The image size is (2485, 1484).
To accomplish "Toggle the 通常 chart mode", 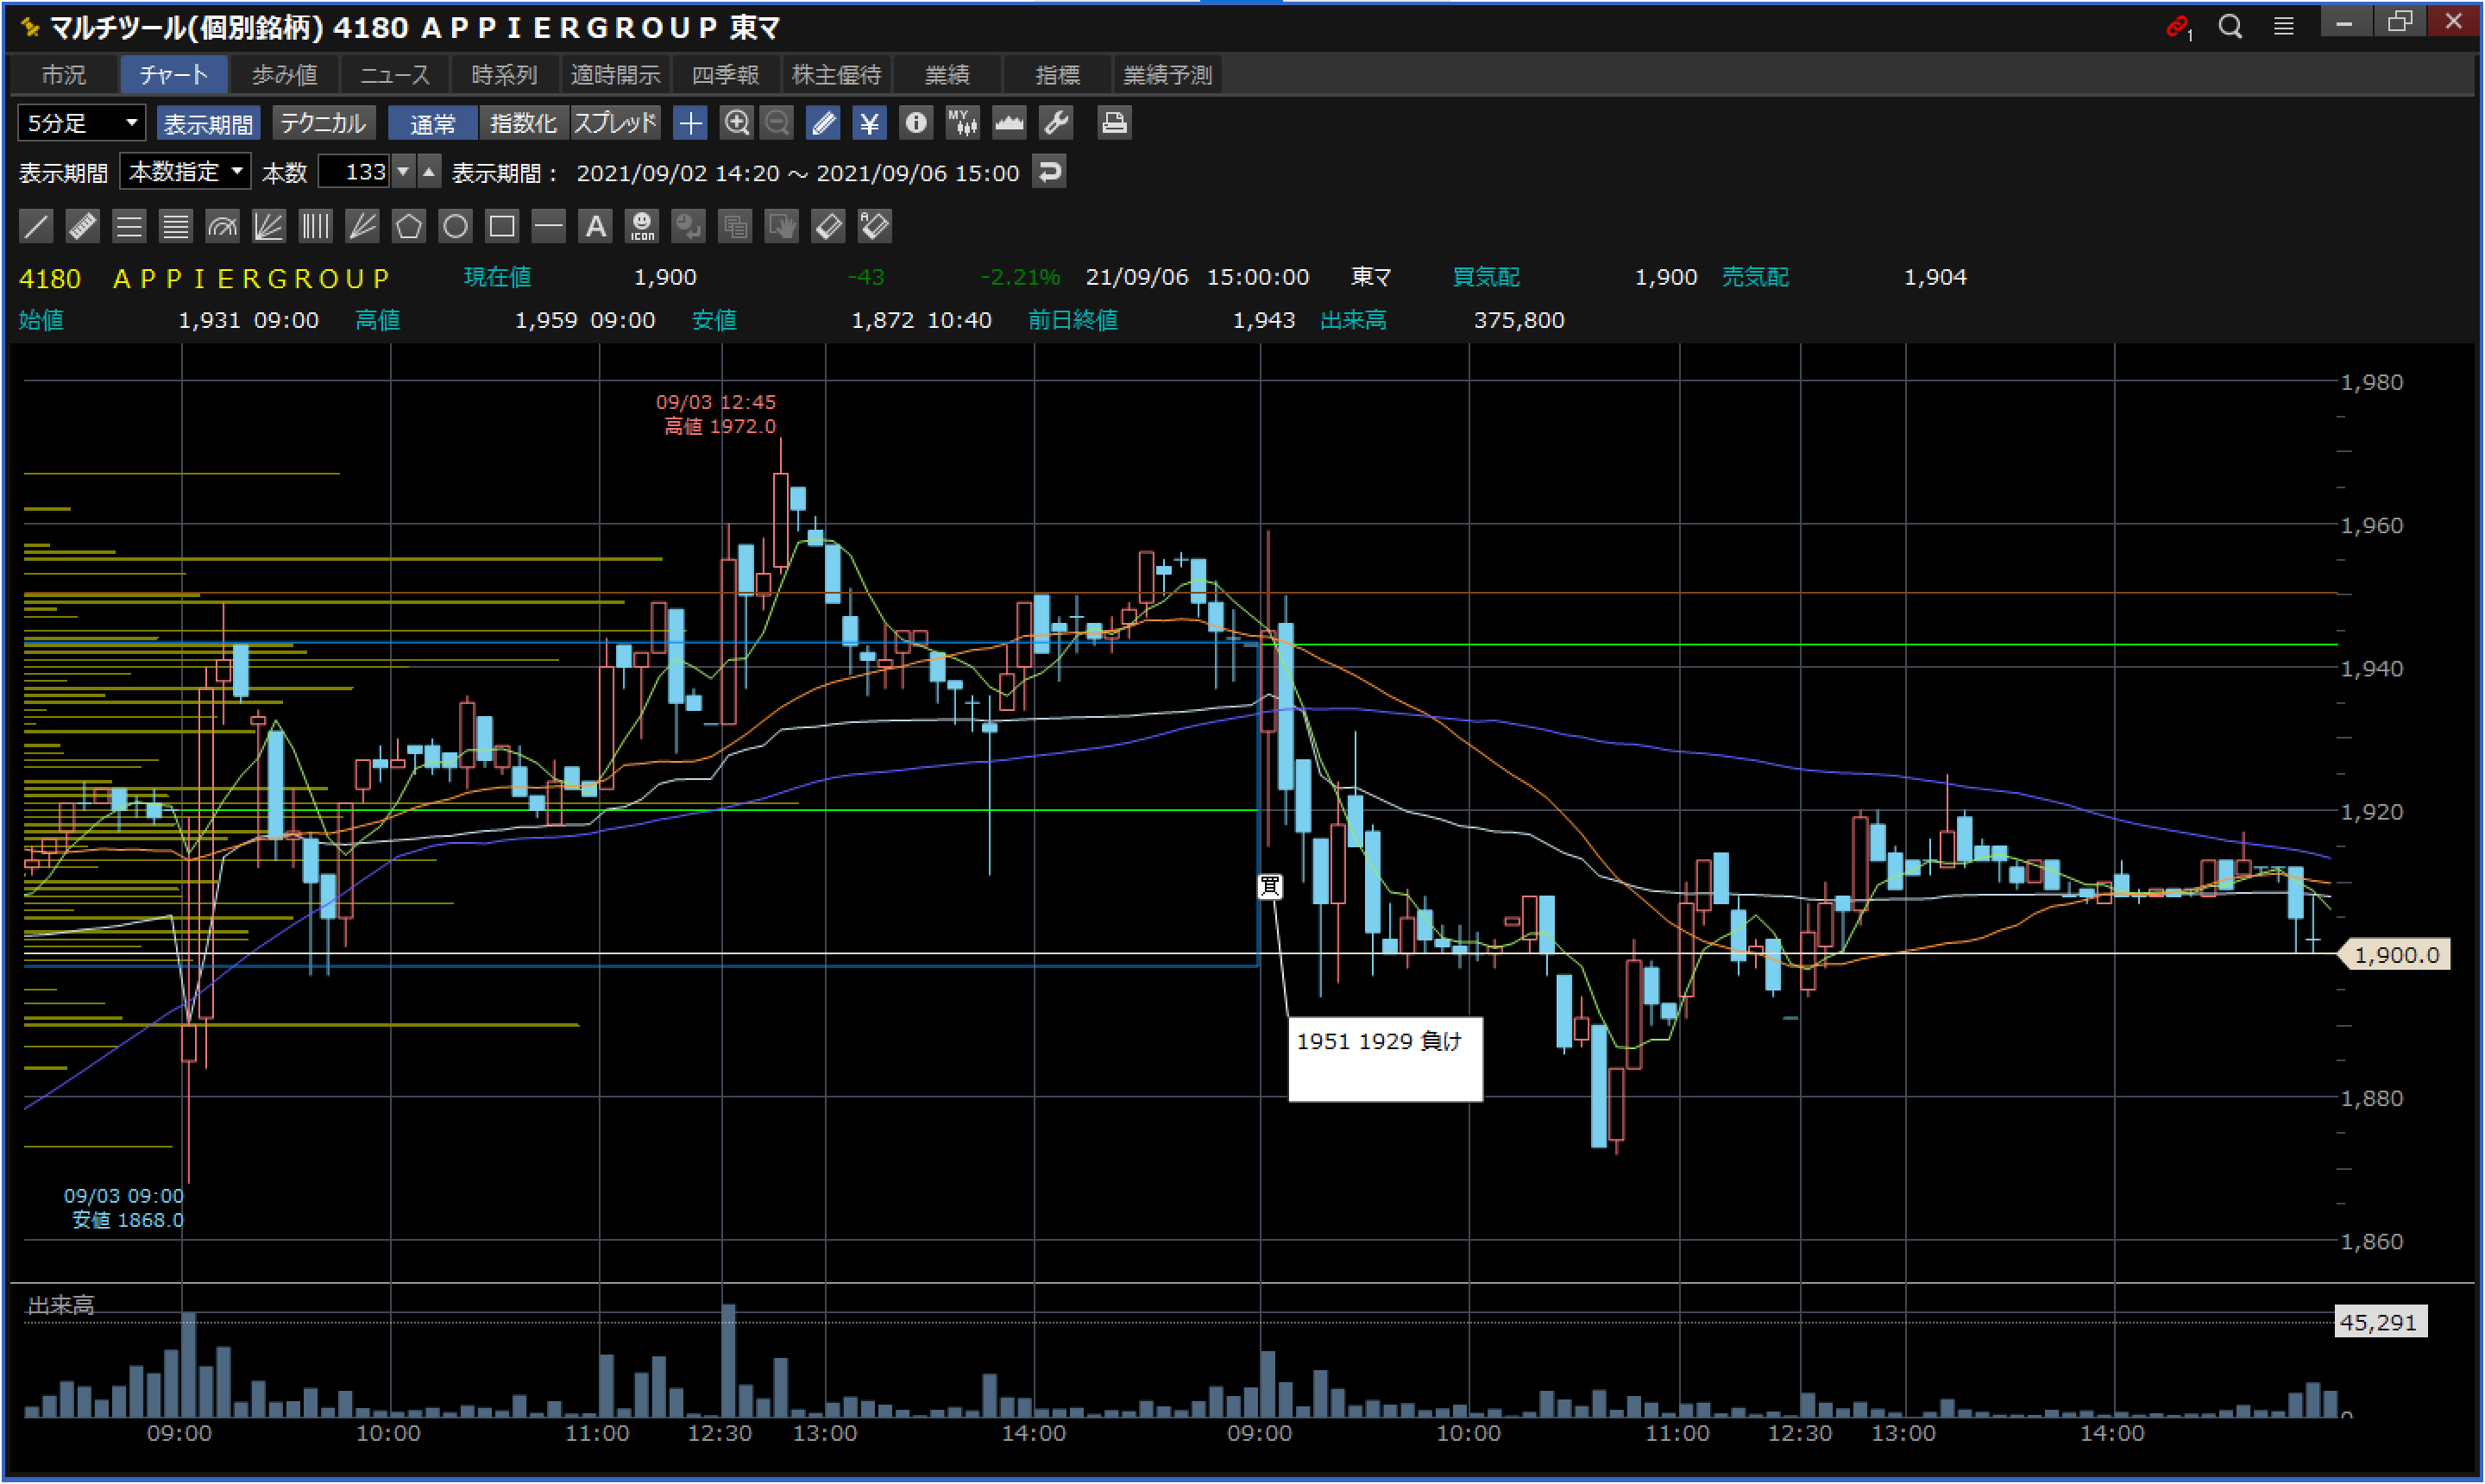I will [x=433, y=123].
